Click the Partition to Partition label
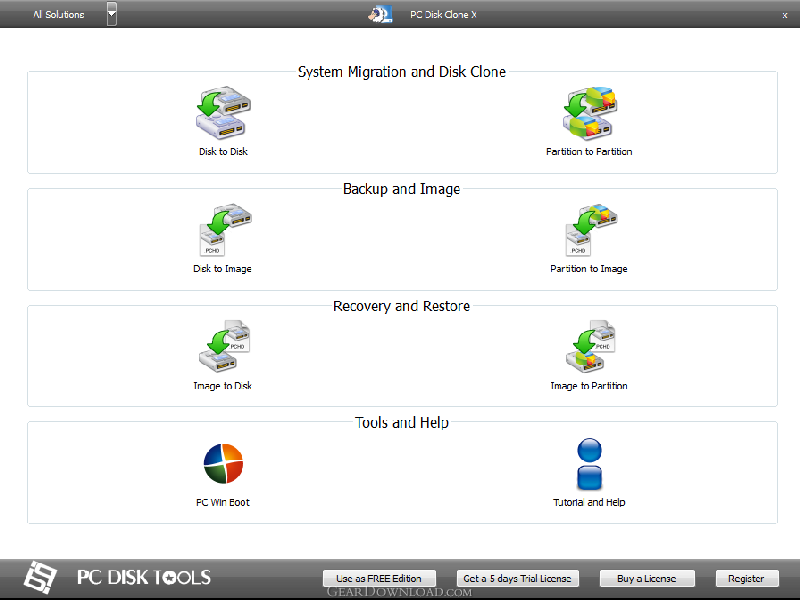Screen dimensions: 800x600 coord(589,152)
